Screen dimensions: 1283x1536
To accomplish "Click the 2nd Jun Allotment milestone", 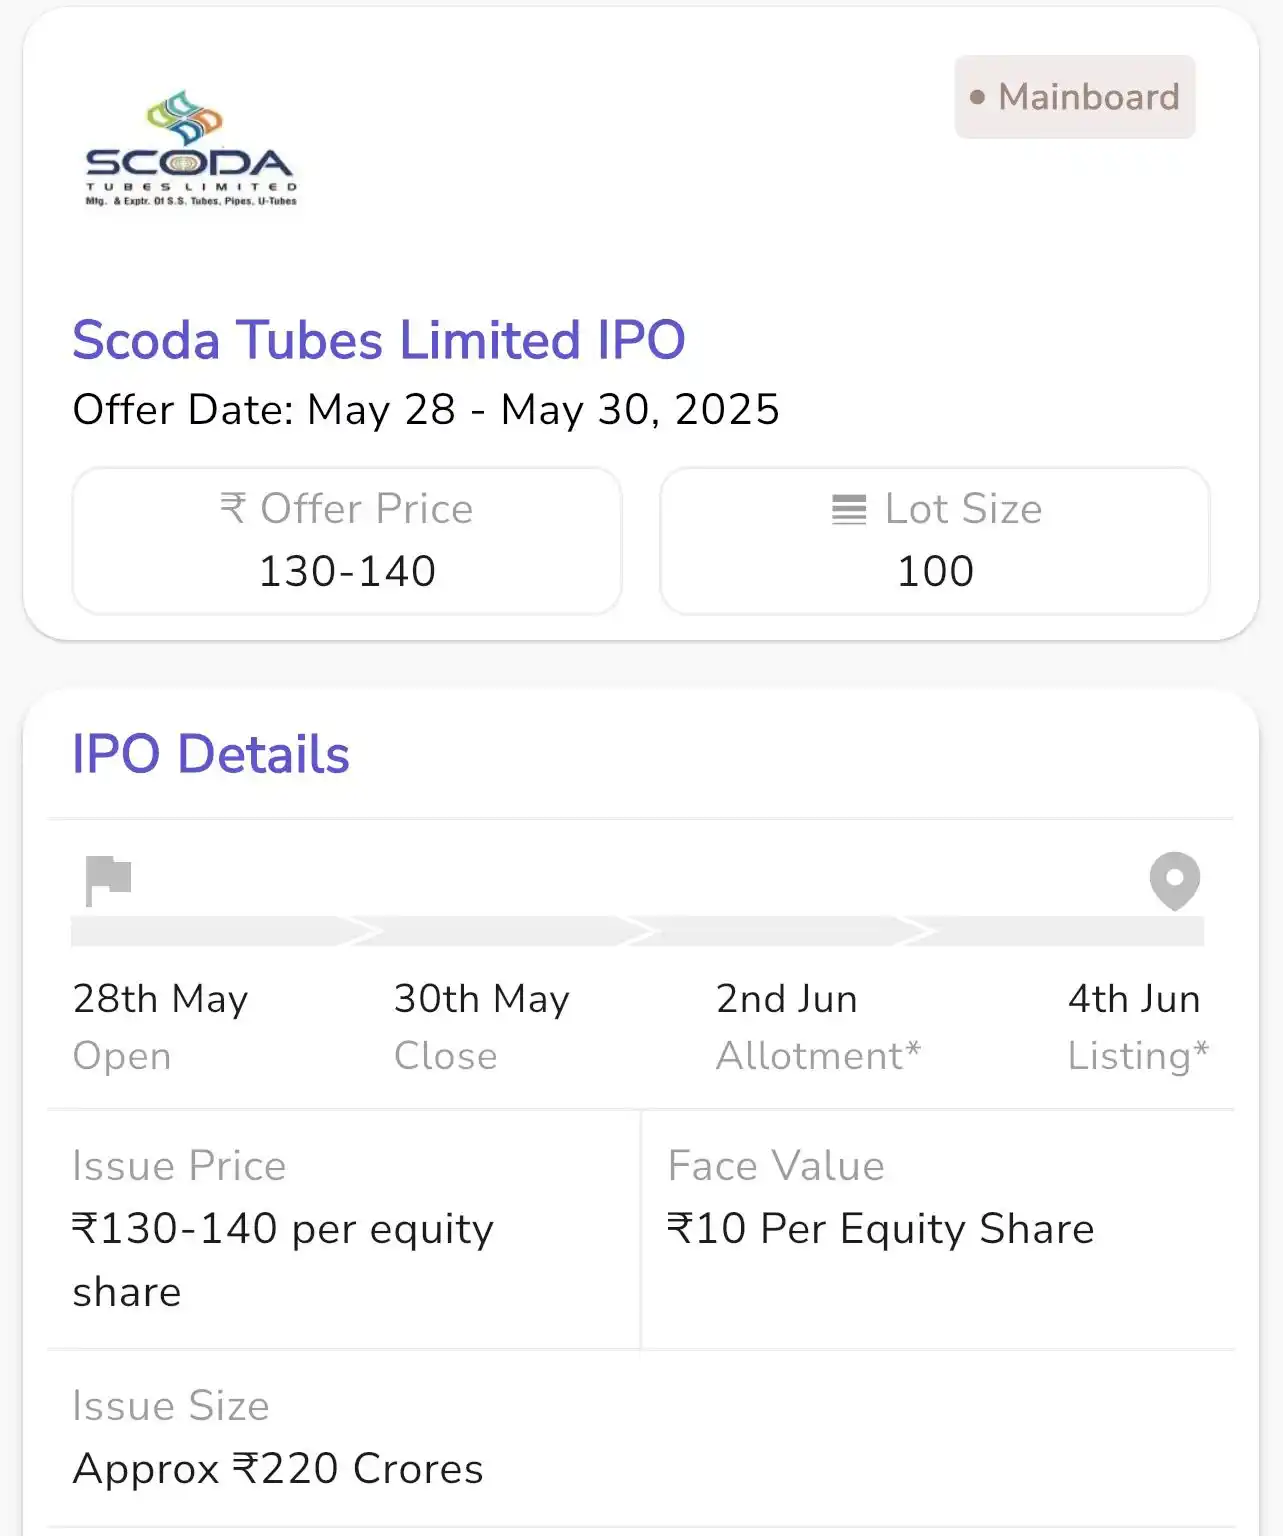I will pos(818,1026).
